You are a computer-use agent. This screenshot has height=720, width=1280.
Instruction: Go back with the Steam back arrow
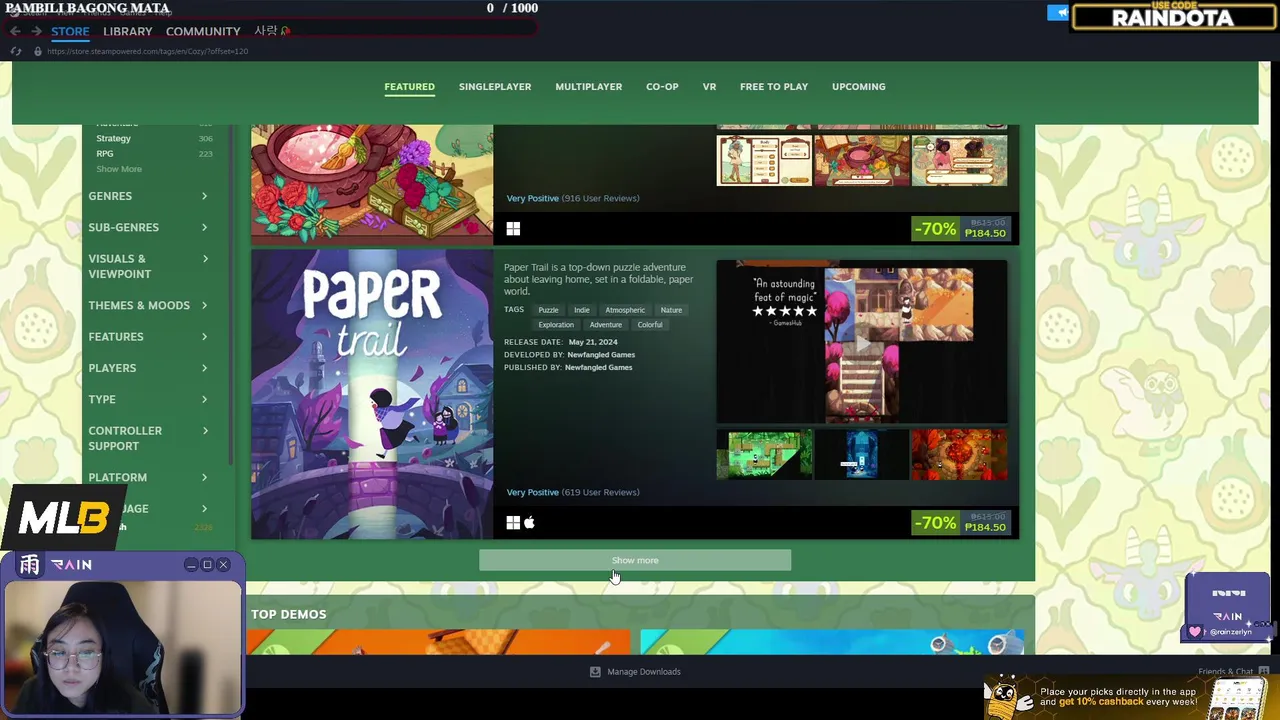15,31
